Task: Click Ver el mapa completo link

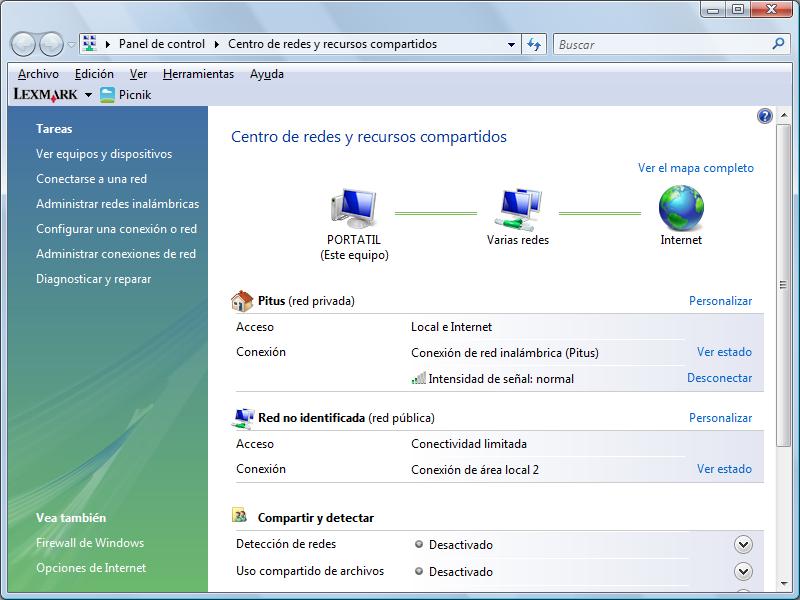Action: (x=696, y=168)
